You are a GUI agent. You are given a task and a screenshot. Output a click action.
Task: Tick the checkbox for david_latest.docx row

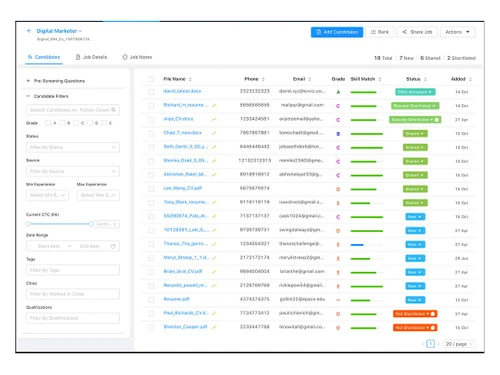[151, 92]
